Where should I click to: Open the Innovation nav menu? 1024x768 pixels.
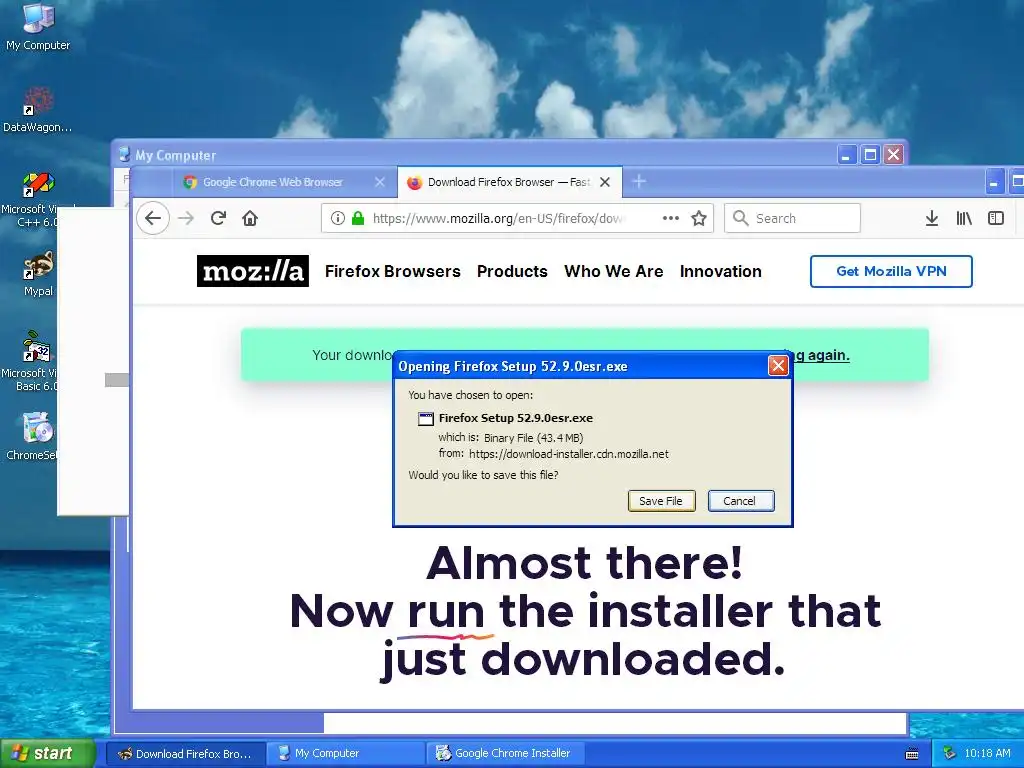click(720, 271)
